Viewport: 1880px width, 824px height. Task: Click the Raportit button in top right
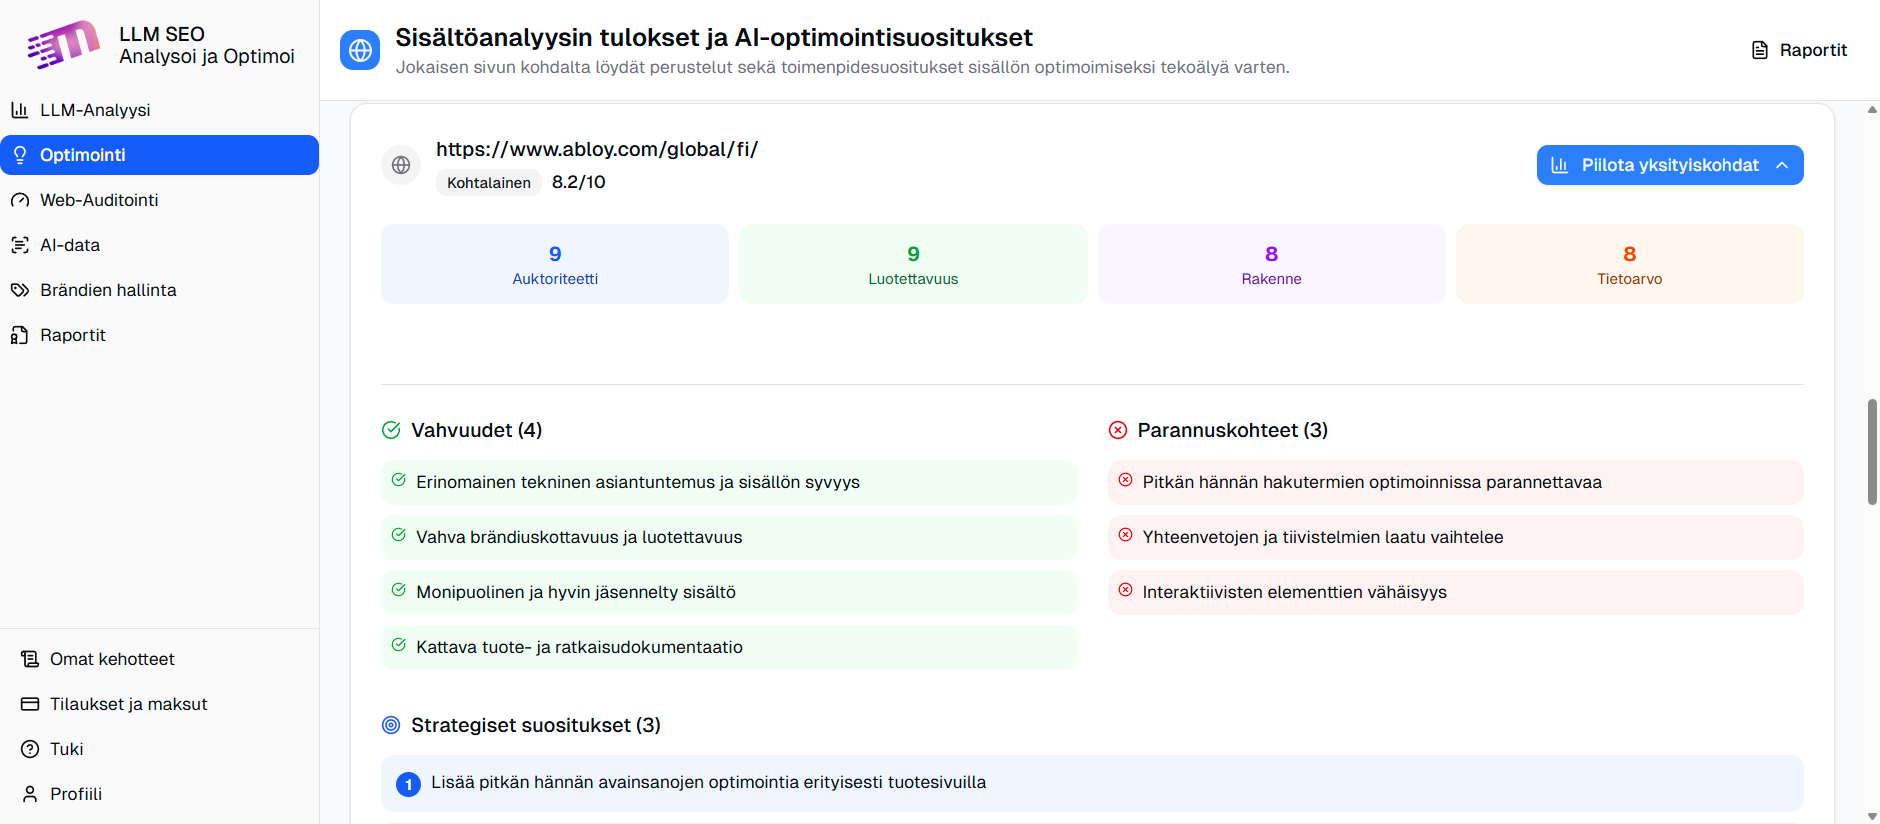point(1799,50)
